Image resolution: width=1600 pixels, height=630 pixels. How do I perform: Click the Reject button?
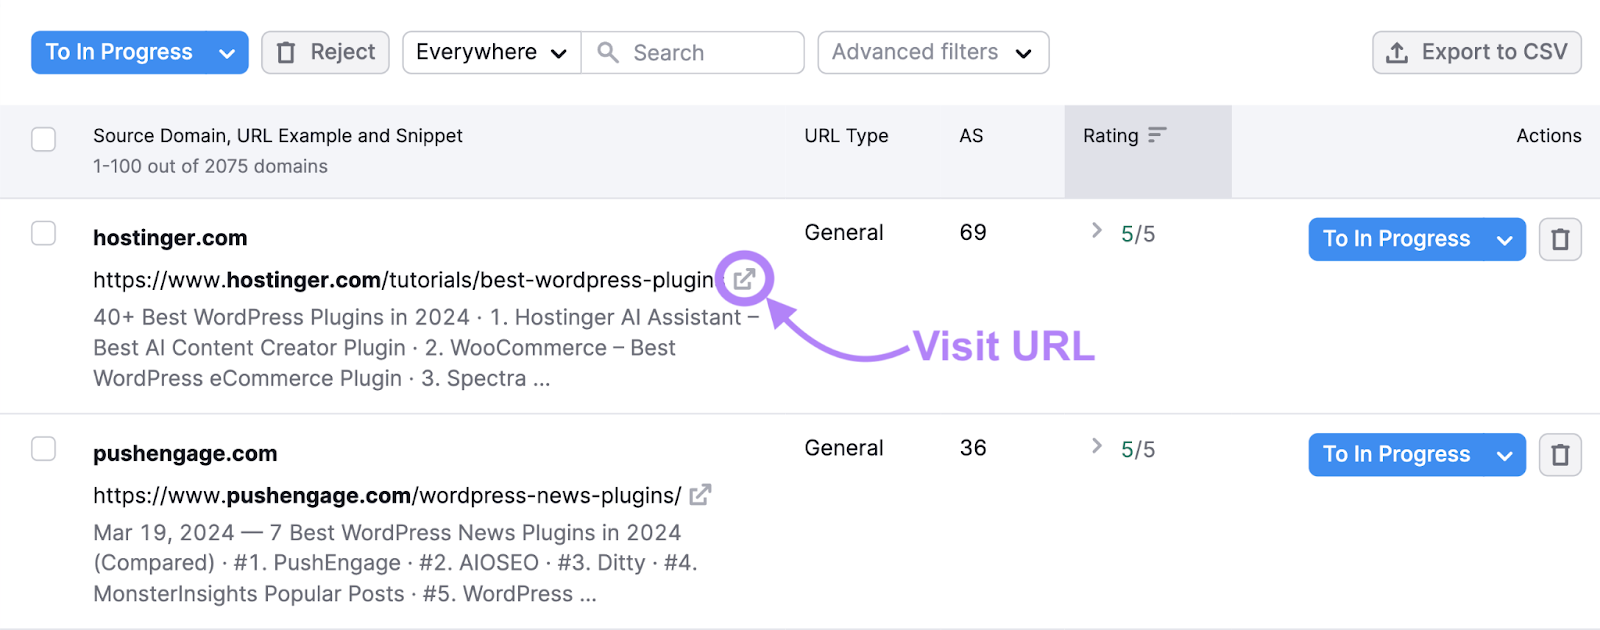pos(325,52)
